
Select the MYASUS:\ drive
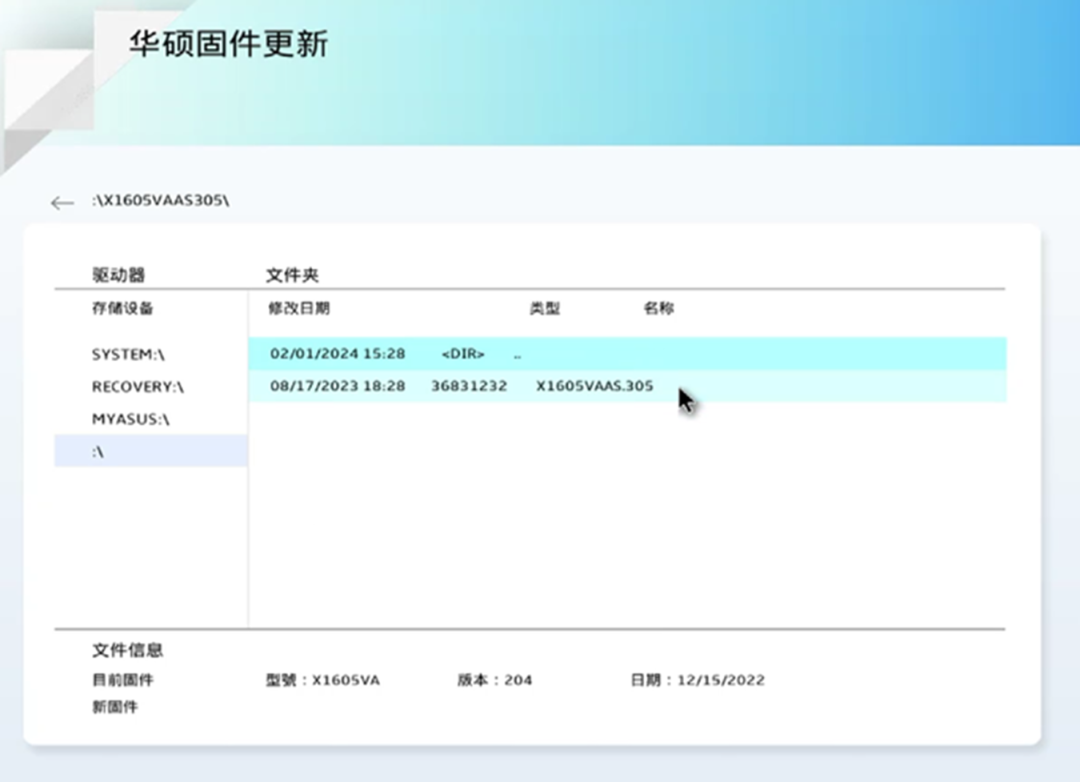(x=130, y=419)
